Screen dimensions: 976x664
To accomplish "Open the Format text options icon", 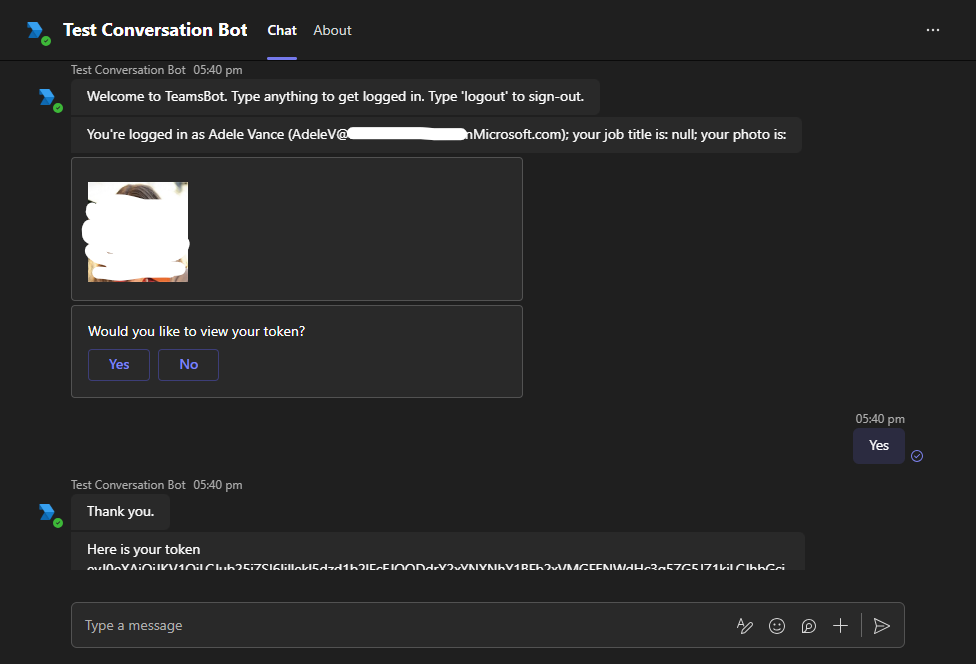I will pos(744,625).
